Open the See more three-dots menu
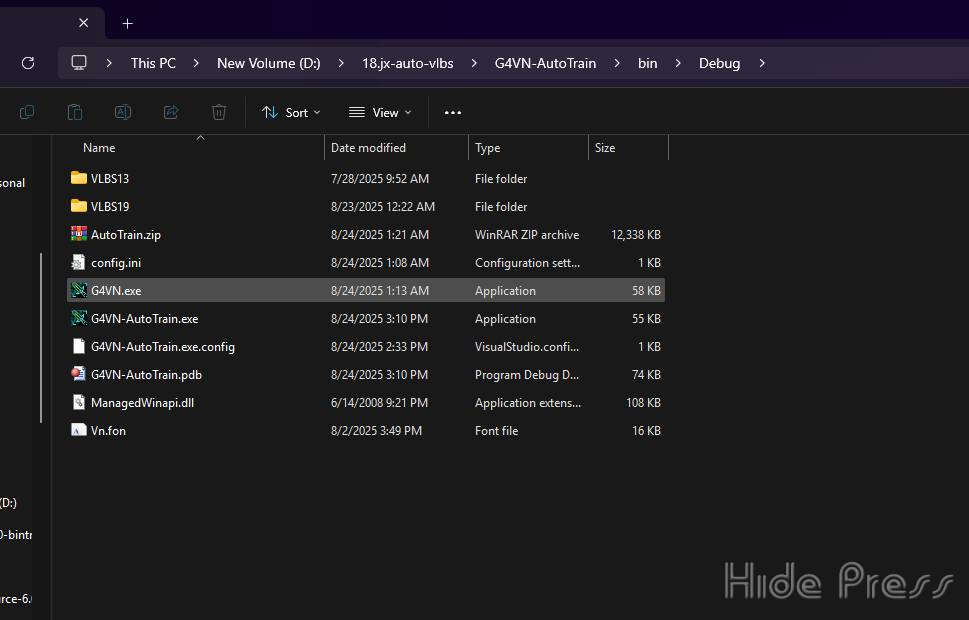This screenshot has width=969, height=620. pyautogui.click(x=453, y=112)
